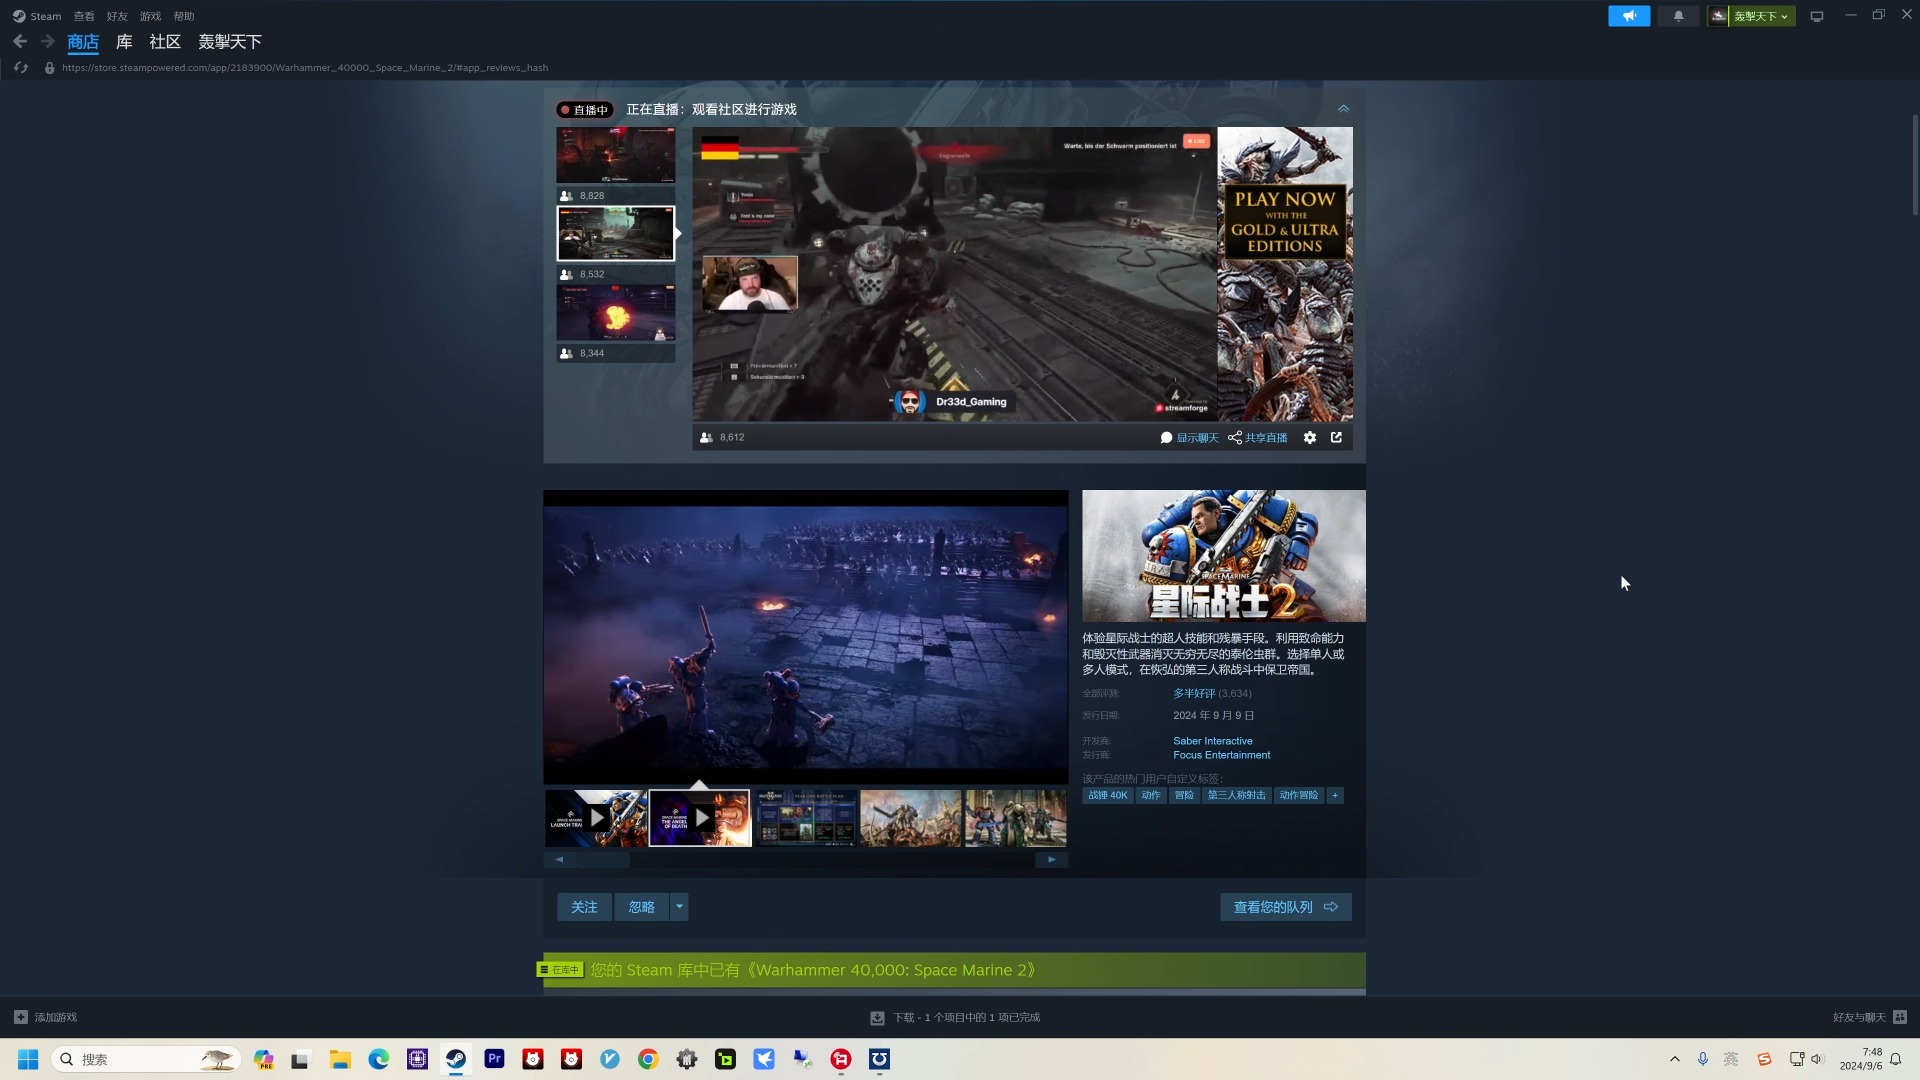Select the fourth battle screenshot thumbnail
1920x1080 pixels.
[x=911, y=818]
